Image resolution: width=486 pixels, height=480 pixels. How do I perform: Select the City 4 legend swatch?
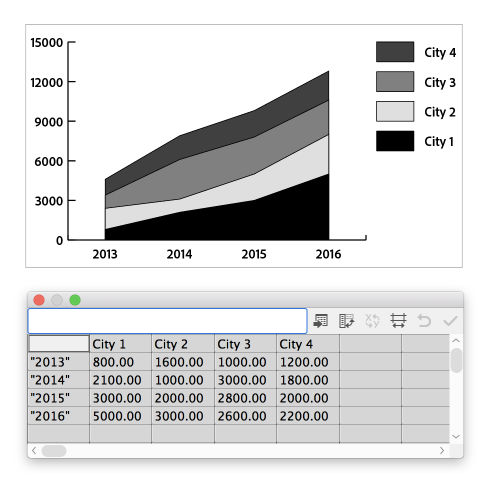coord(395,52)
